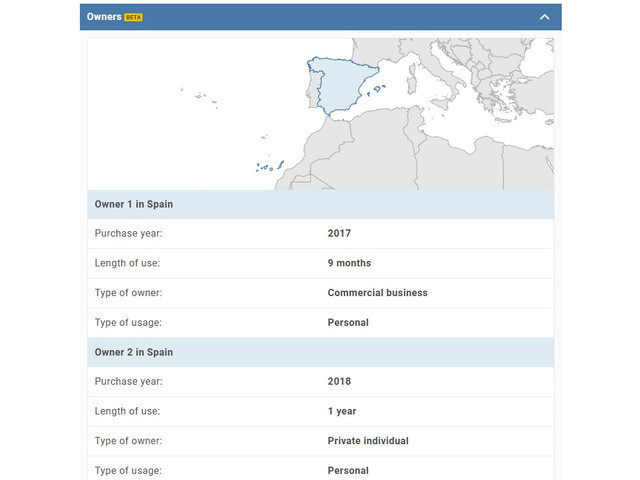
Task: Click Owner 2 Personal usage value
Action: coord(348,470)
